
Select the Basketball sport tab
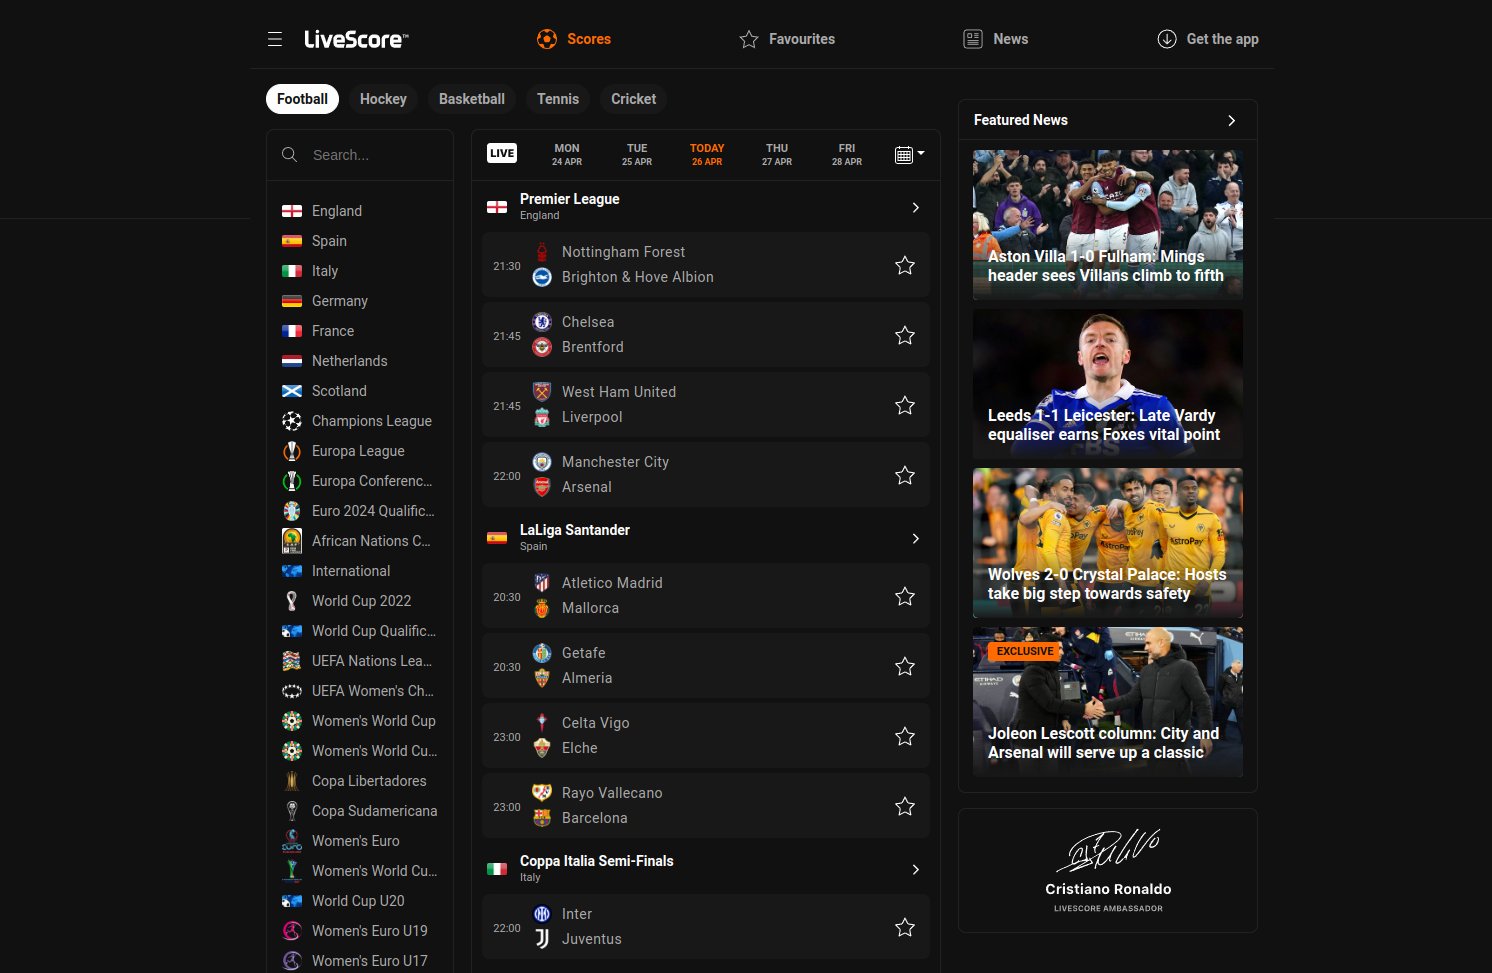tap(471, 99)
